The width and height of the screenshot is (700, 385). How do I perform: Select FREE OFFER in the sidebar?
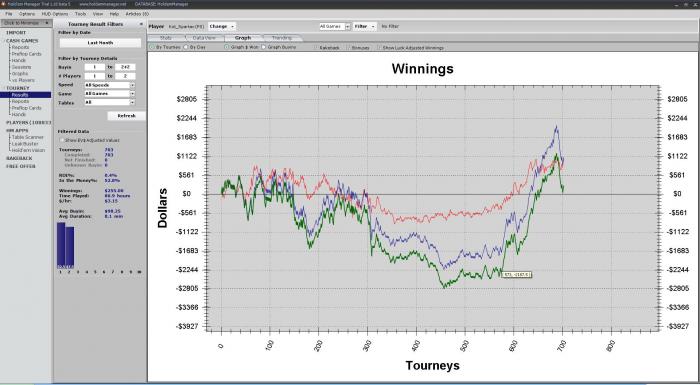click(21, 166)
